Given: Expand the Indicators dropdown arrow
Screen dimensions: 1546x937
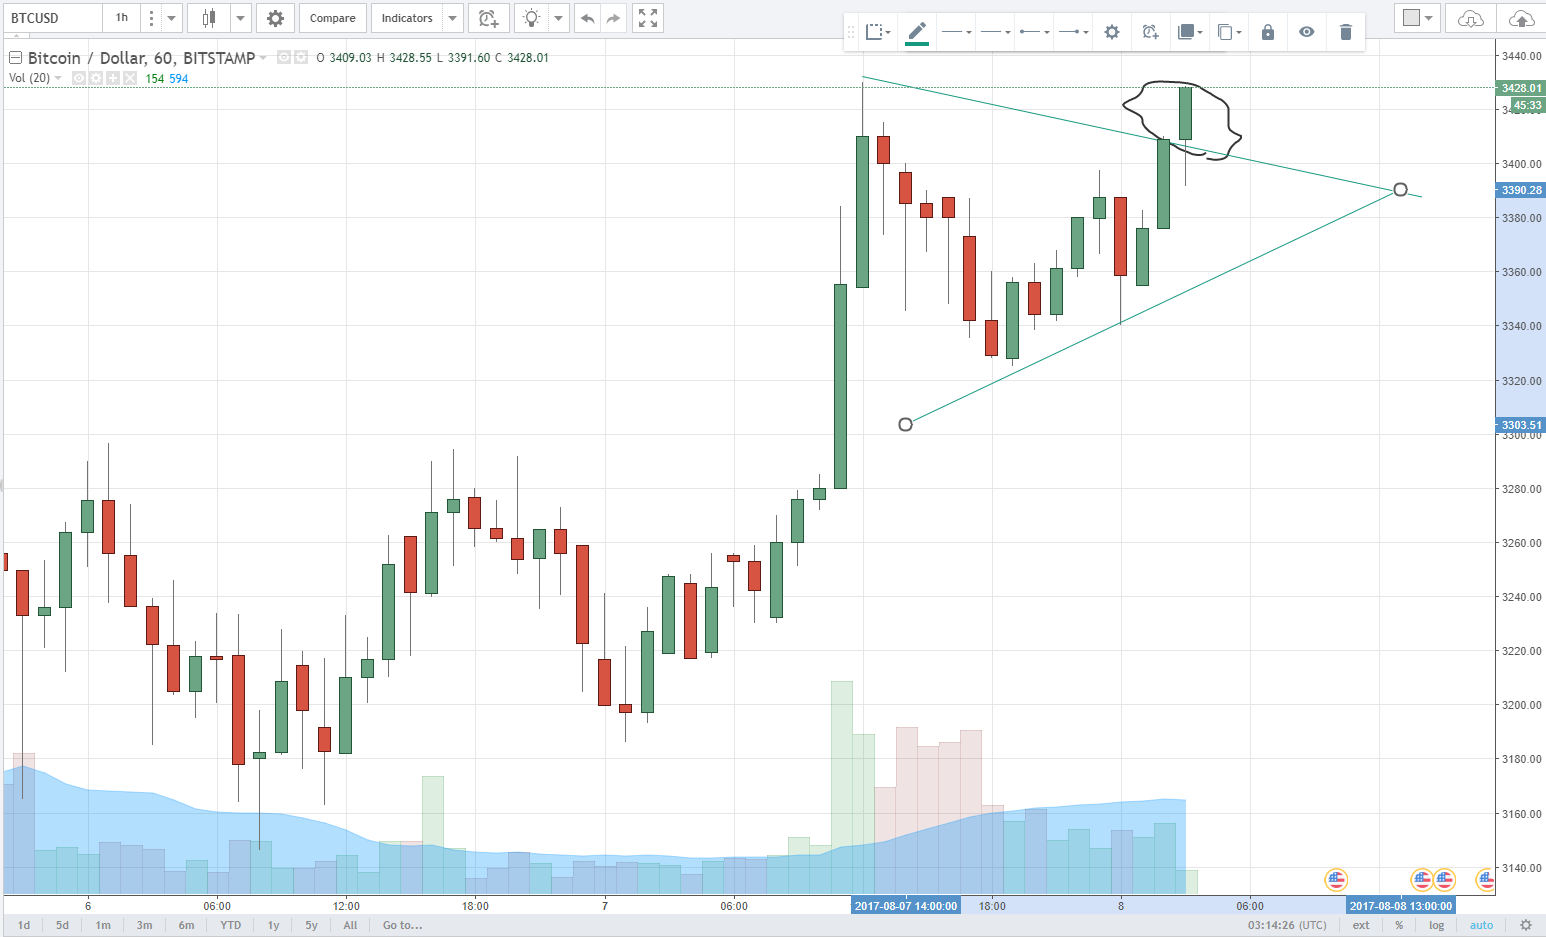Looking at the screenshot, I should pyautogui.click(x=453, y=18).
